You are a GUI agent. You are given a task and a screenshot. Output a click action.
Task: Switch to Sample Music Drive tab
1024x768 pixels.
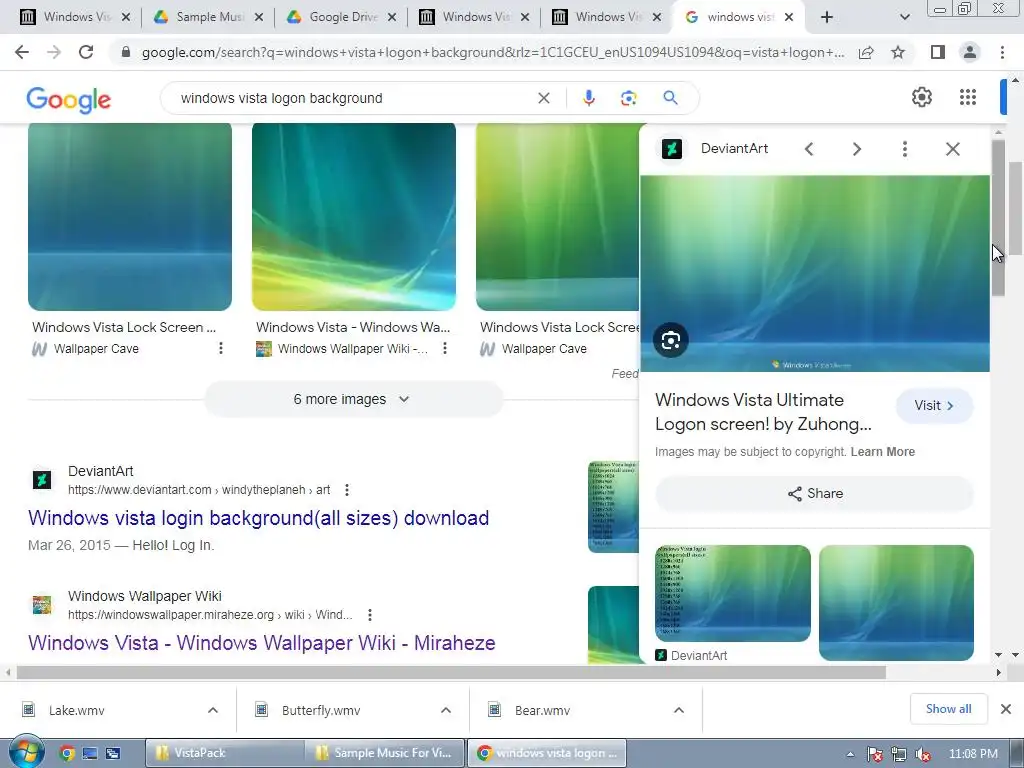pyautogui.click(x=208, y=17)
